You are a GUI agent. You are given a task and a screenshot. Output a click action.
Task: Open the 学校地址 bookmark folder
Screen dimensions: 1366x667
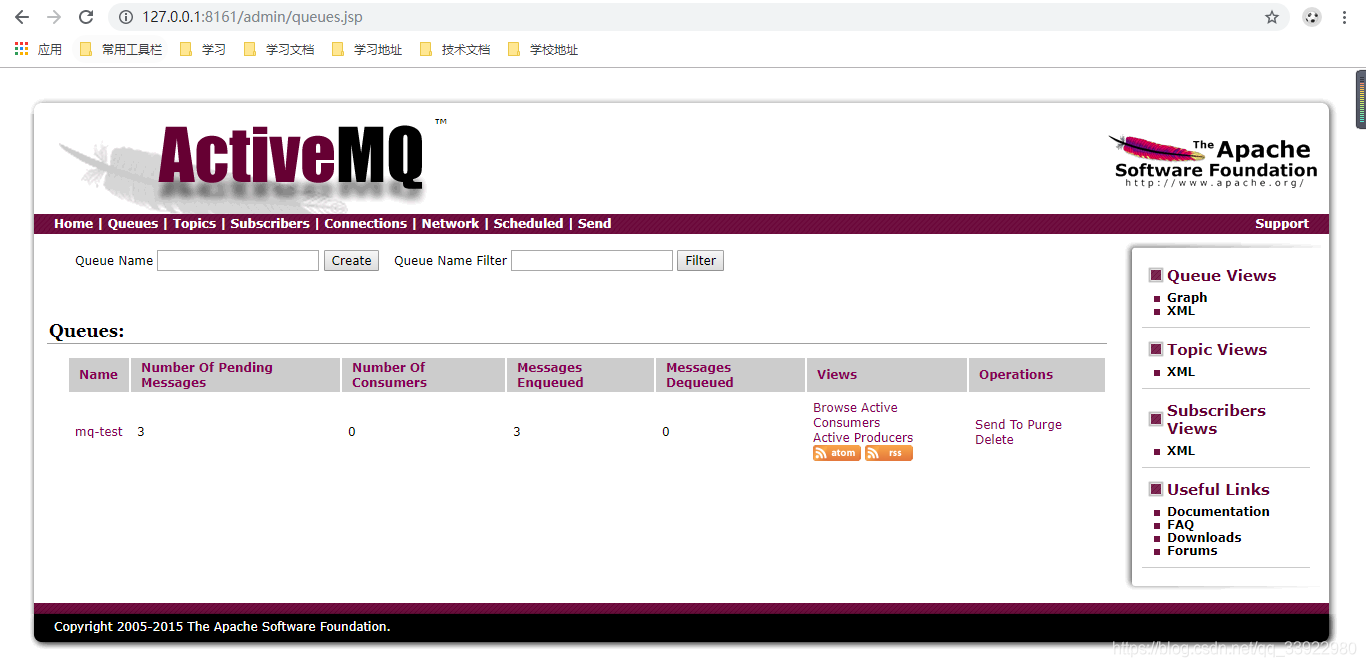(542, 49)
